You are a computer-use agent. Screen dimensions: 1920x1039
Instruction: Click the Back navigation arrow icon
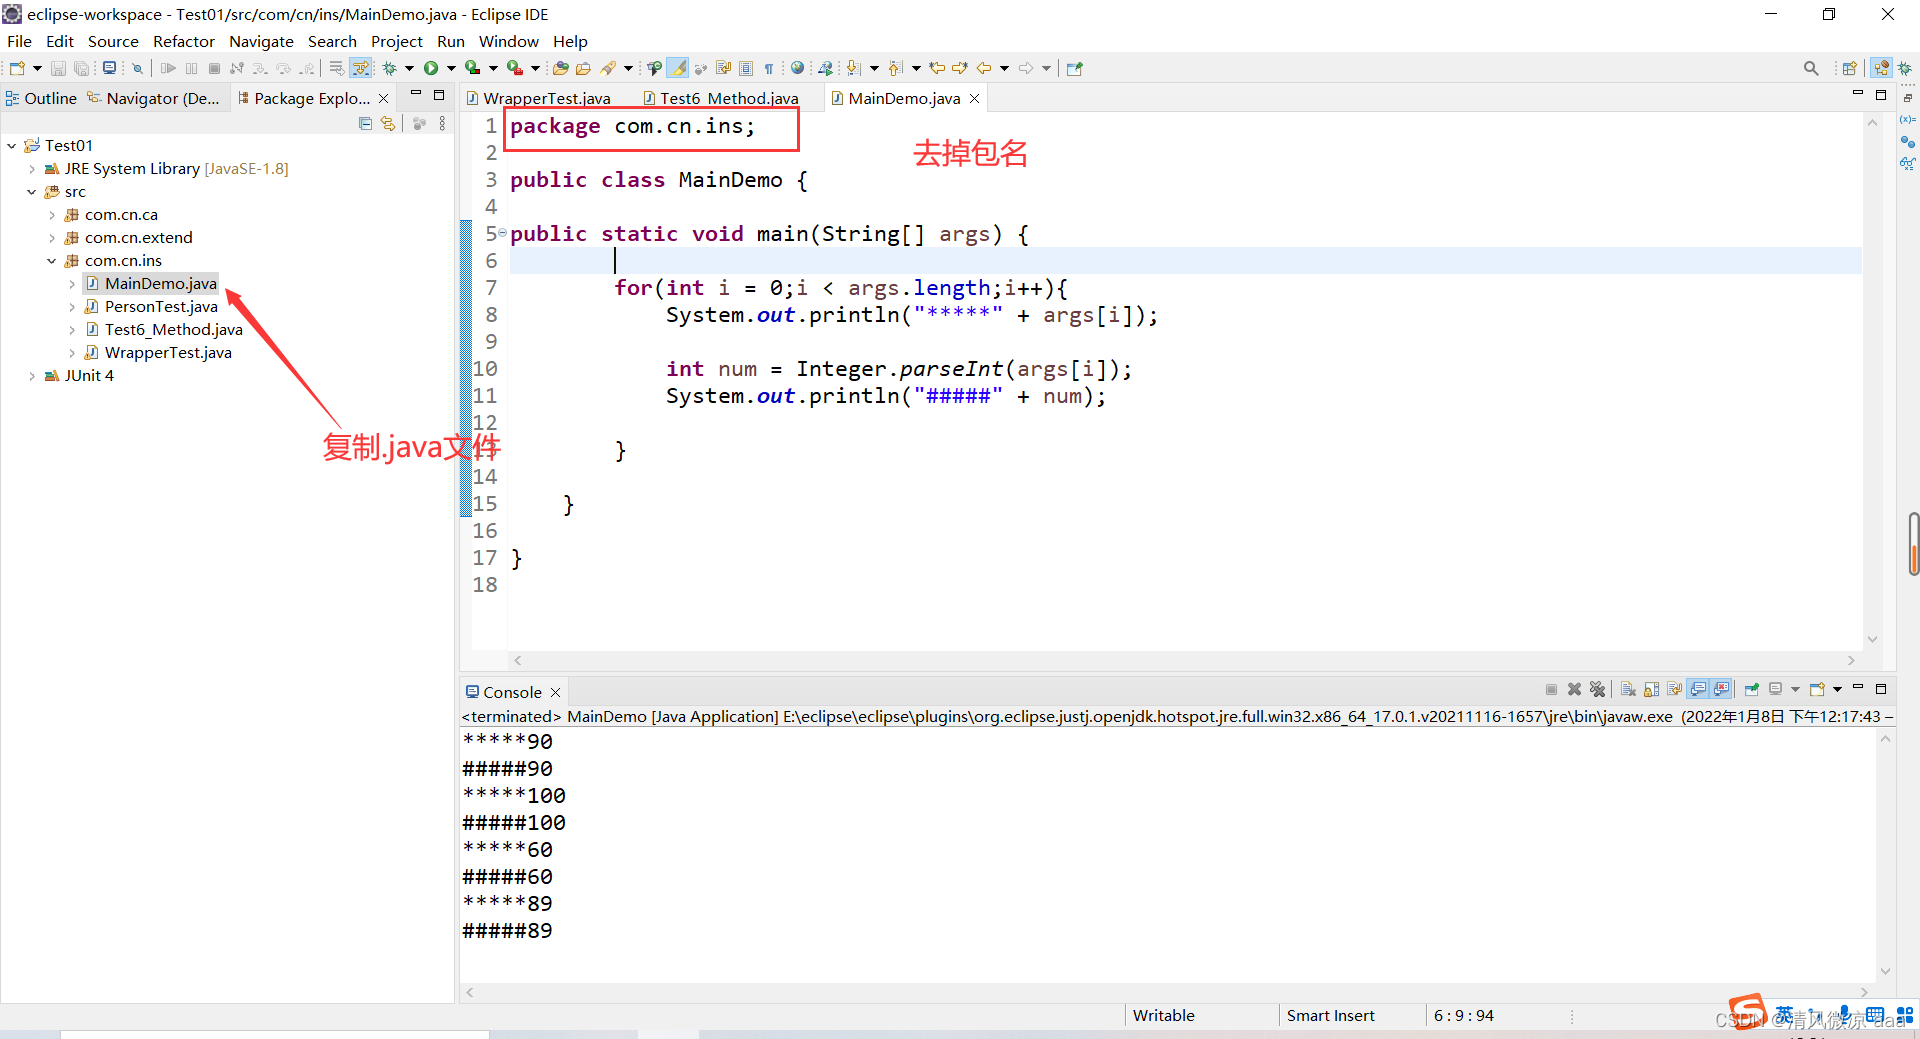[x=984, y=68]
